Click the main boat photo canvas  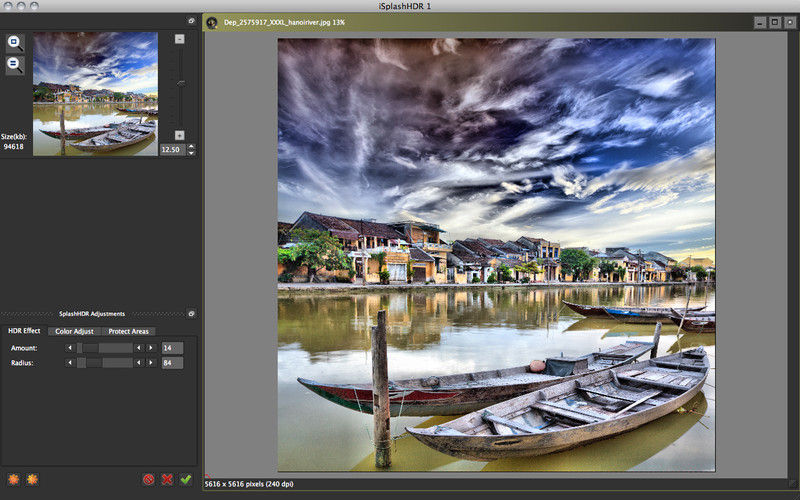point(496,255)
